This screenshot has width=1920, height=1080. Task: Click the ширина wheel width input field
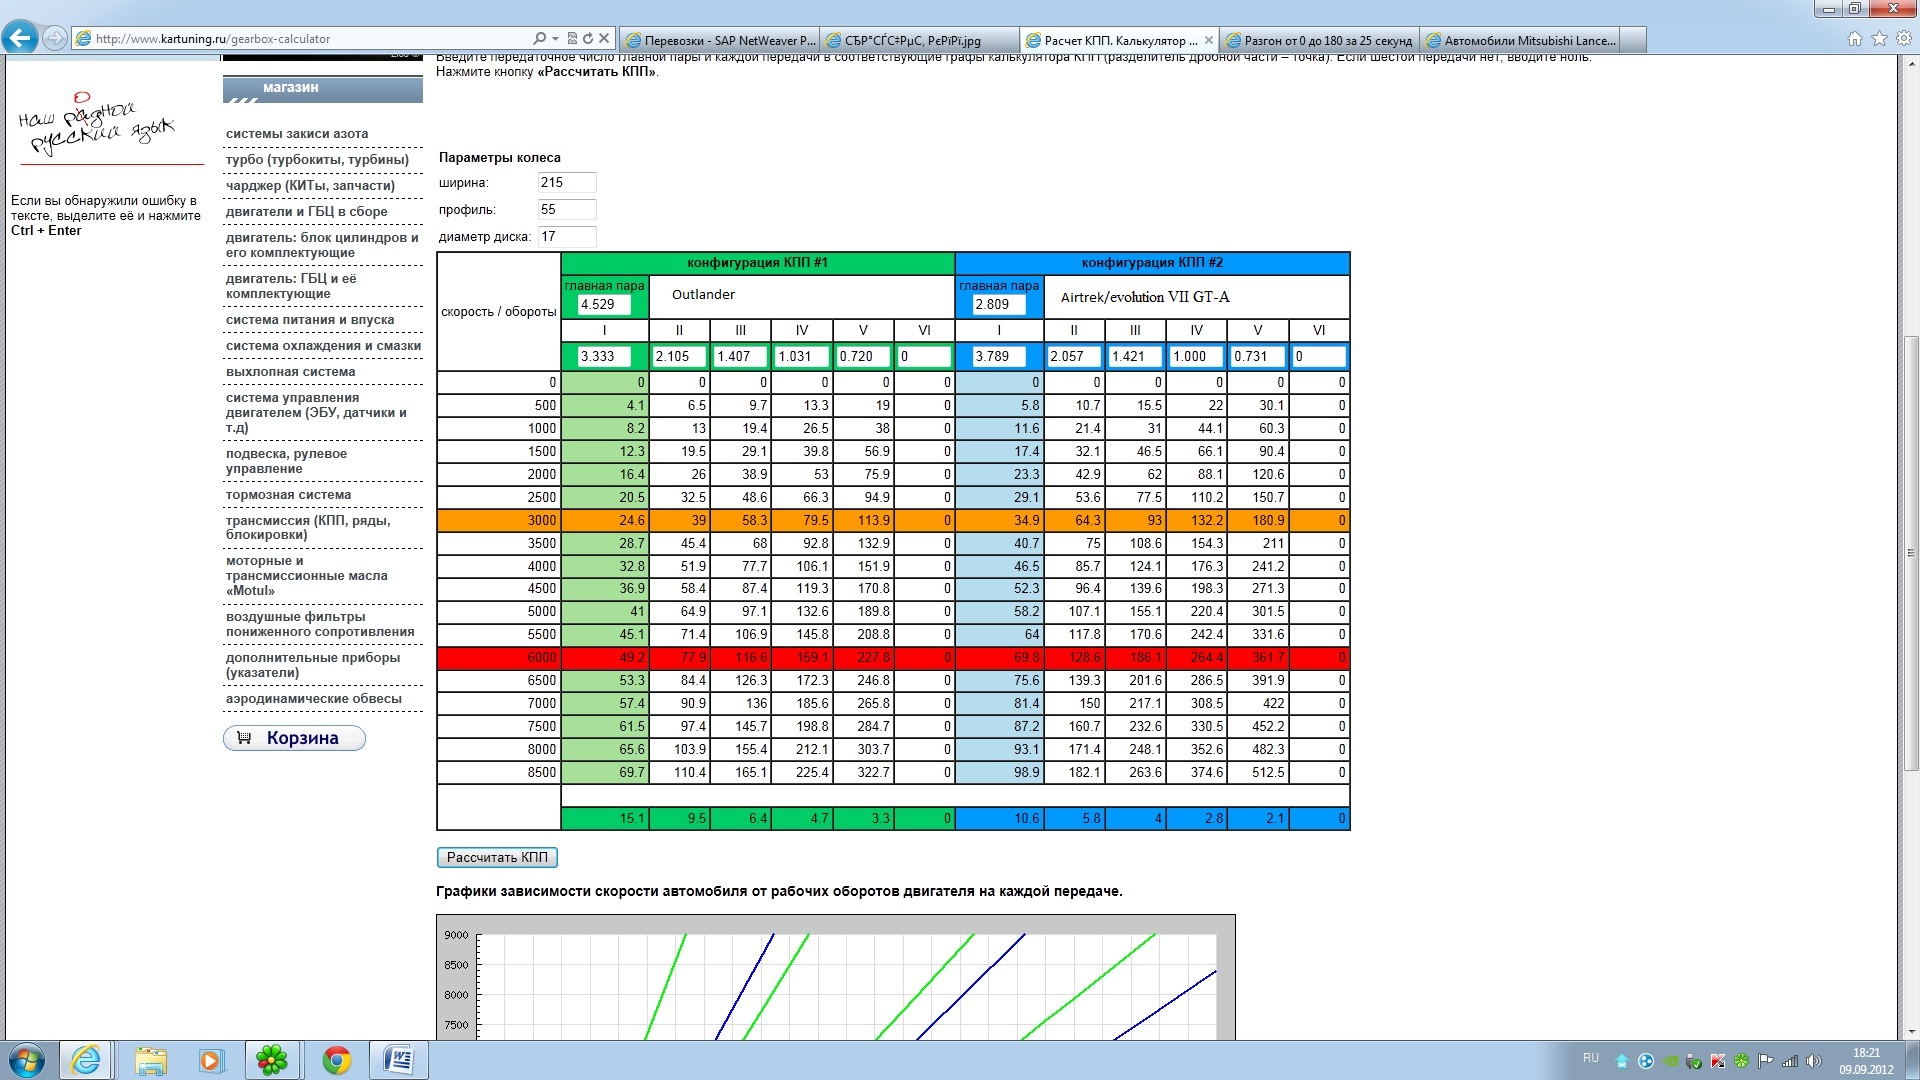coord(566,182)
